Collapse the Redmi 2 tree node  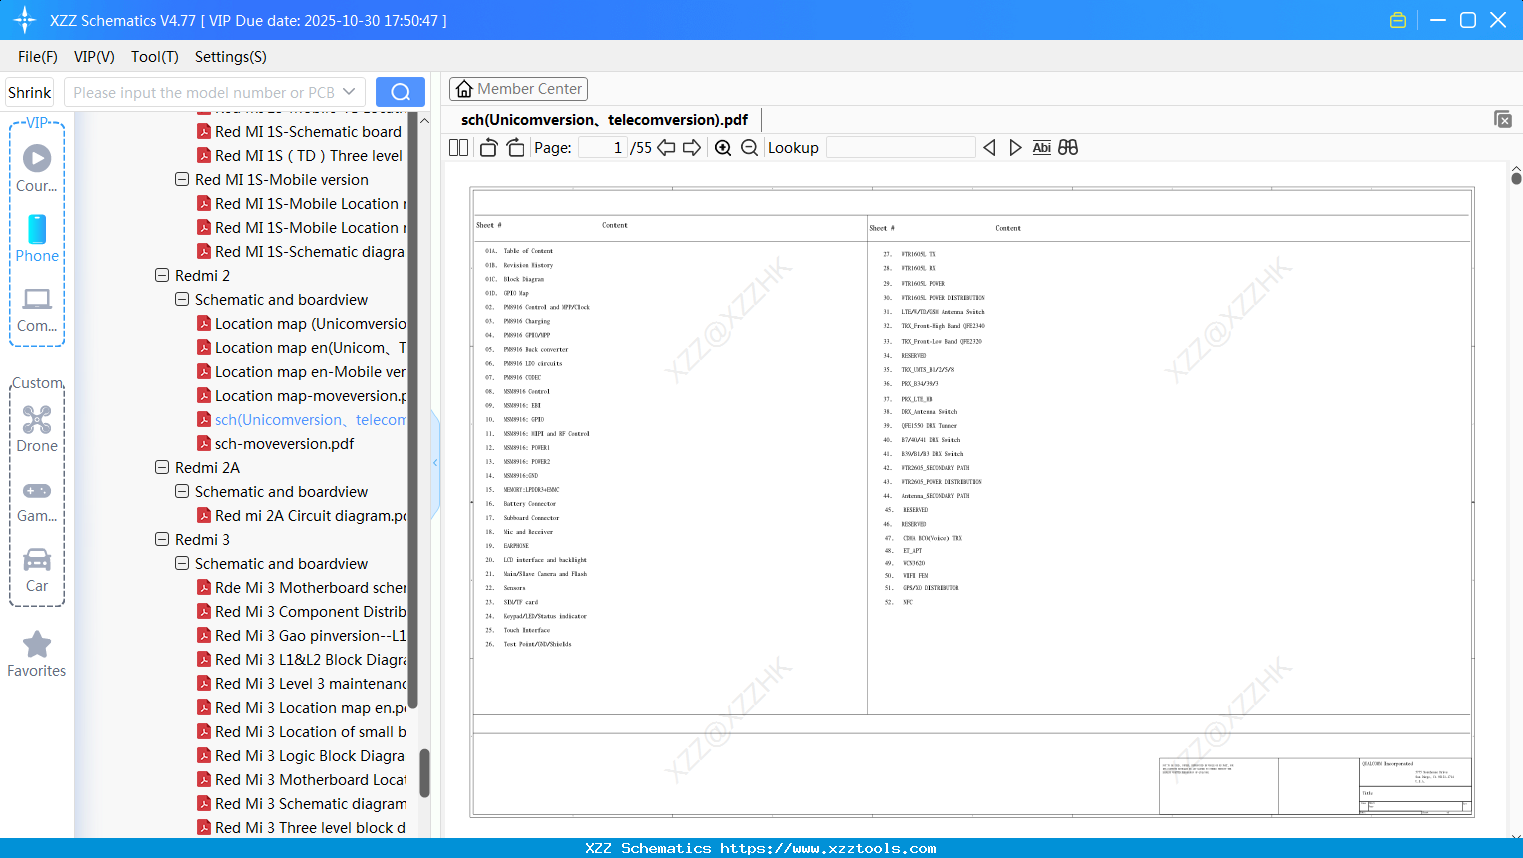161,275
